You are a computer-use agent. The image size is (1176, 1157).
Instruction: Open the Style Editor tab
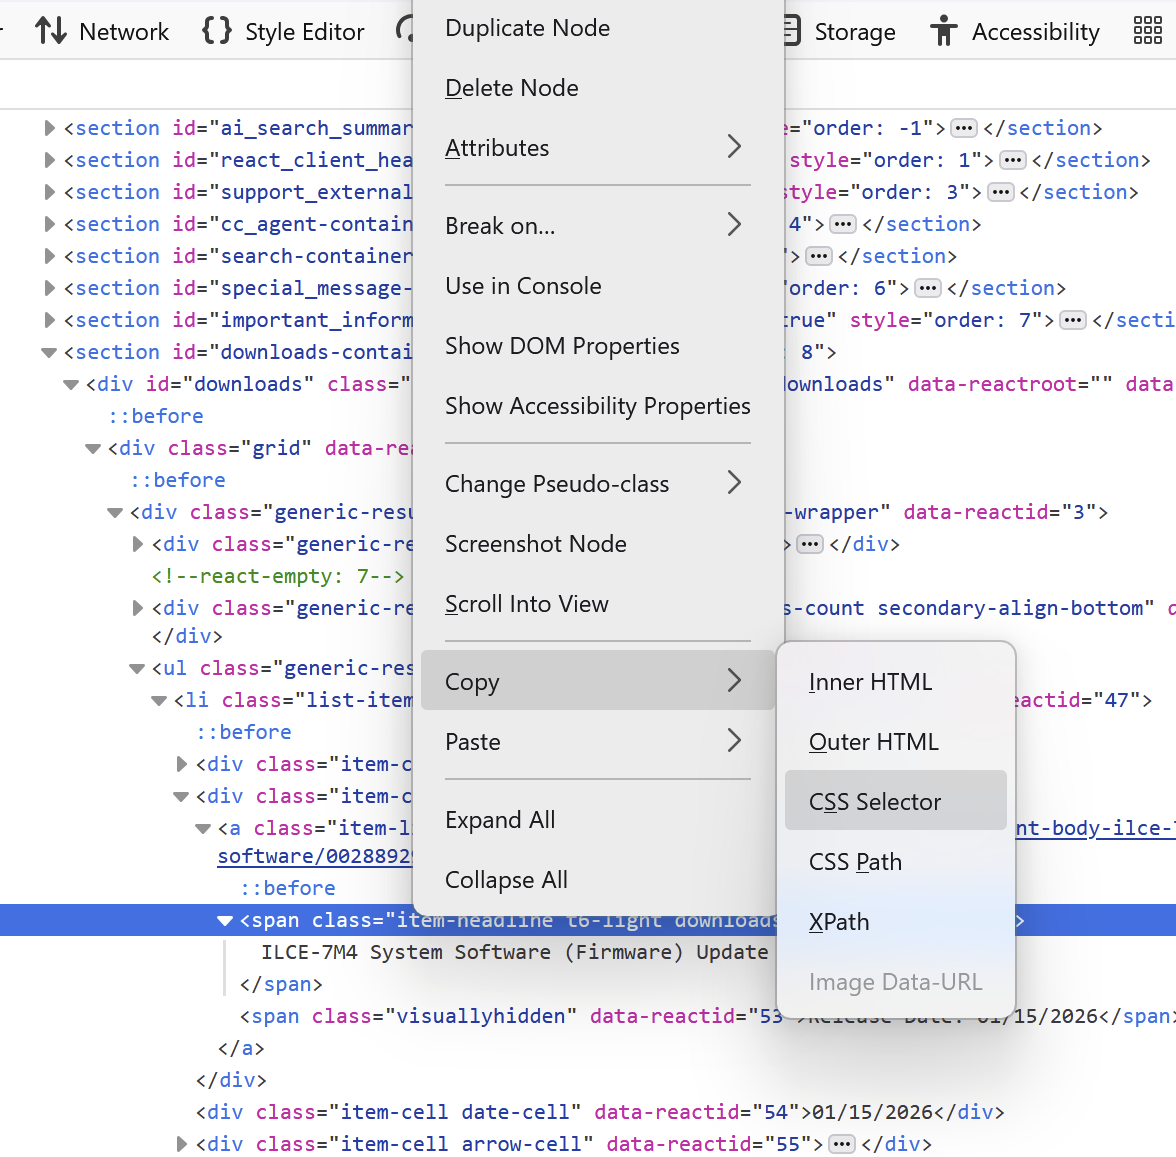(x=284, y=32)
